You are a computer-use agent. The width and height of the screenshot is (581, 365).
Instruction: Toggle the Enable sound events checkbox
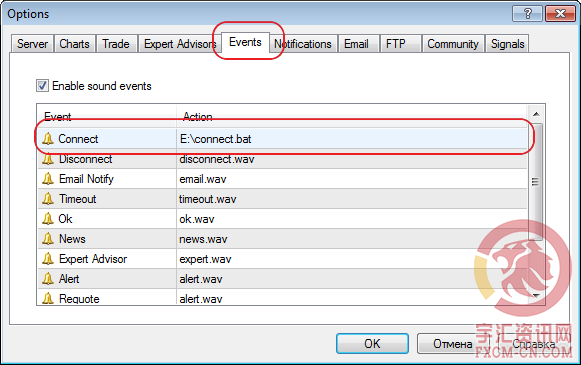[42, 86]
